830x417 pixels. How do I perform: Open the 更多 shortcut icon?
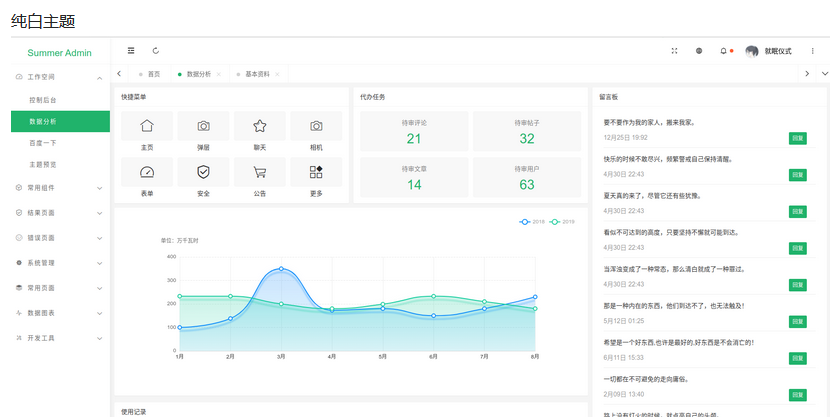tap(316, 172)
